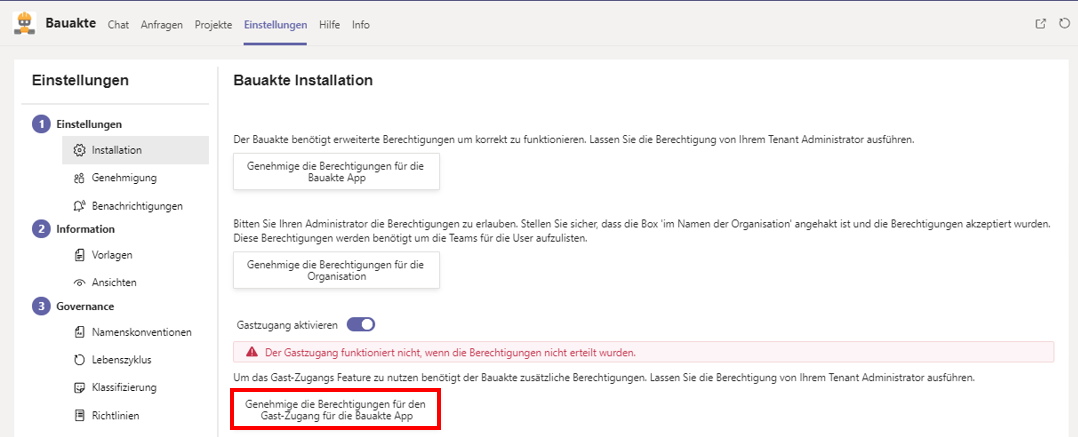Image resolution: width=1078 pixels, height=437 pixels.
Task: Click the Bauakte app logo icon
Action: [x=24, y=24]
